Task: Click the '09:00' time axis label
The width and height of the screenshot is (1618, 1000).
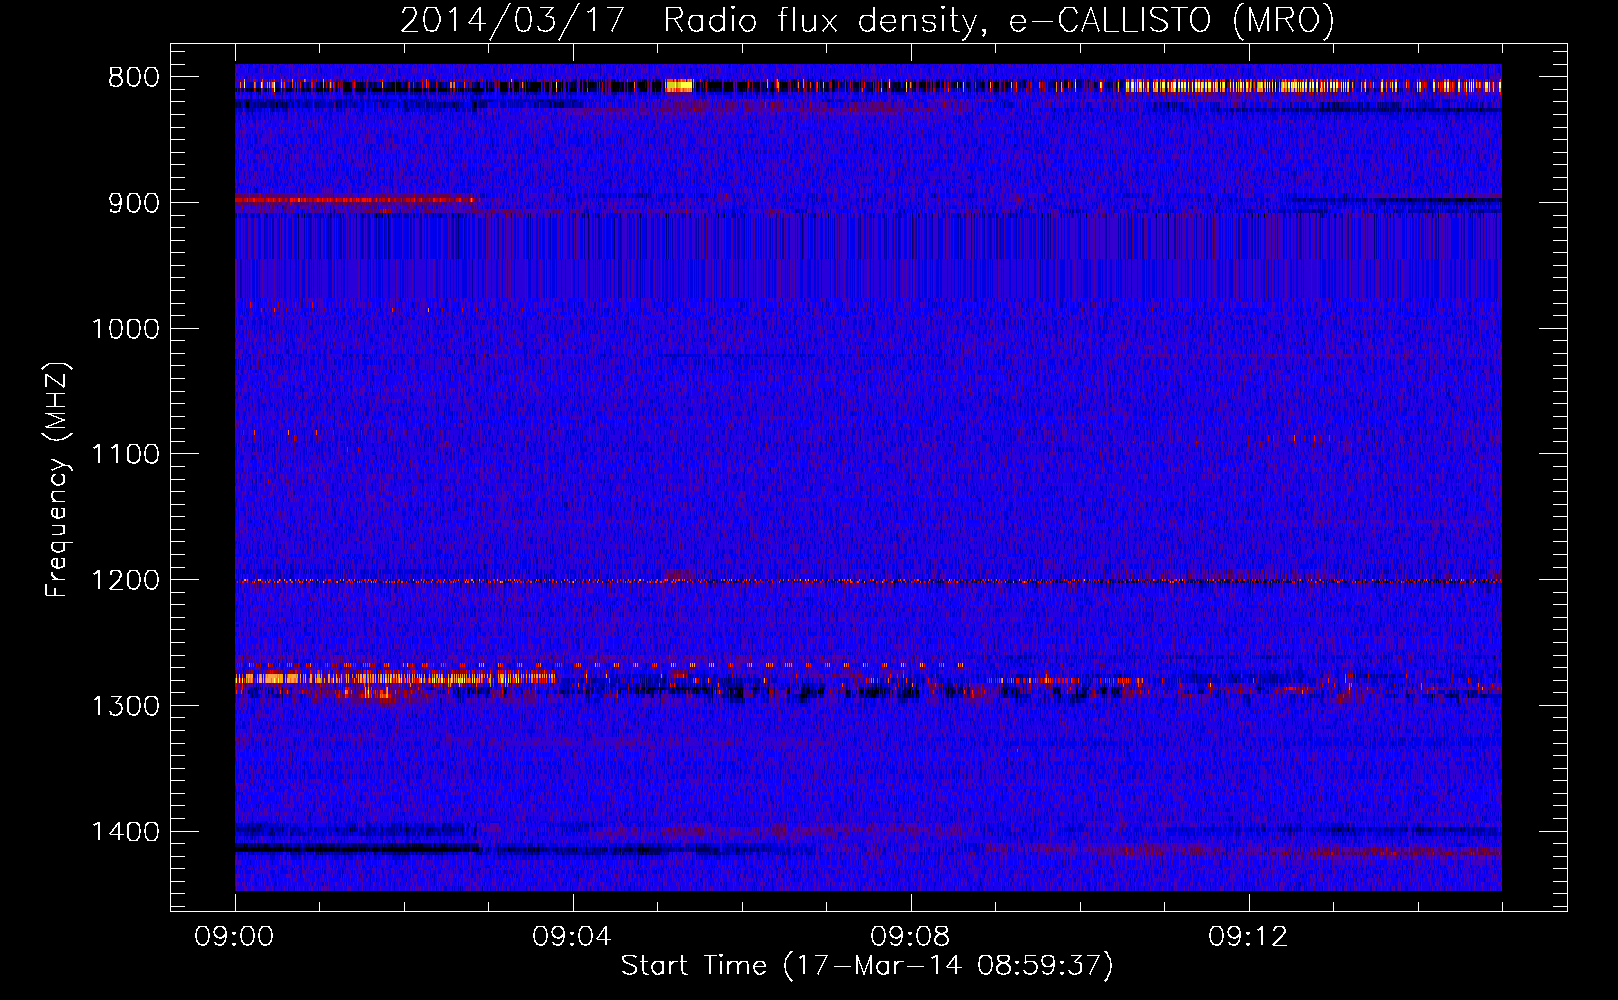Action: point(235,938)
